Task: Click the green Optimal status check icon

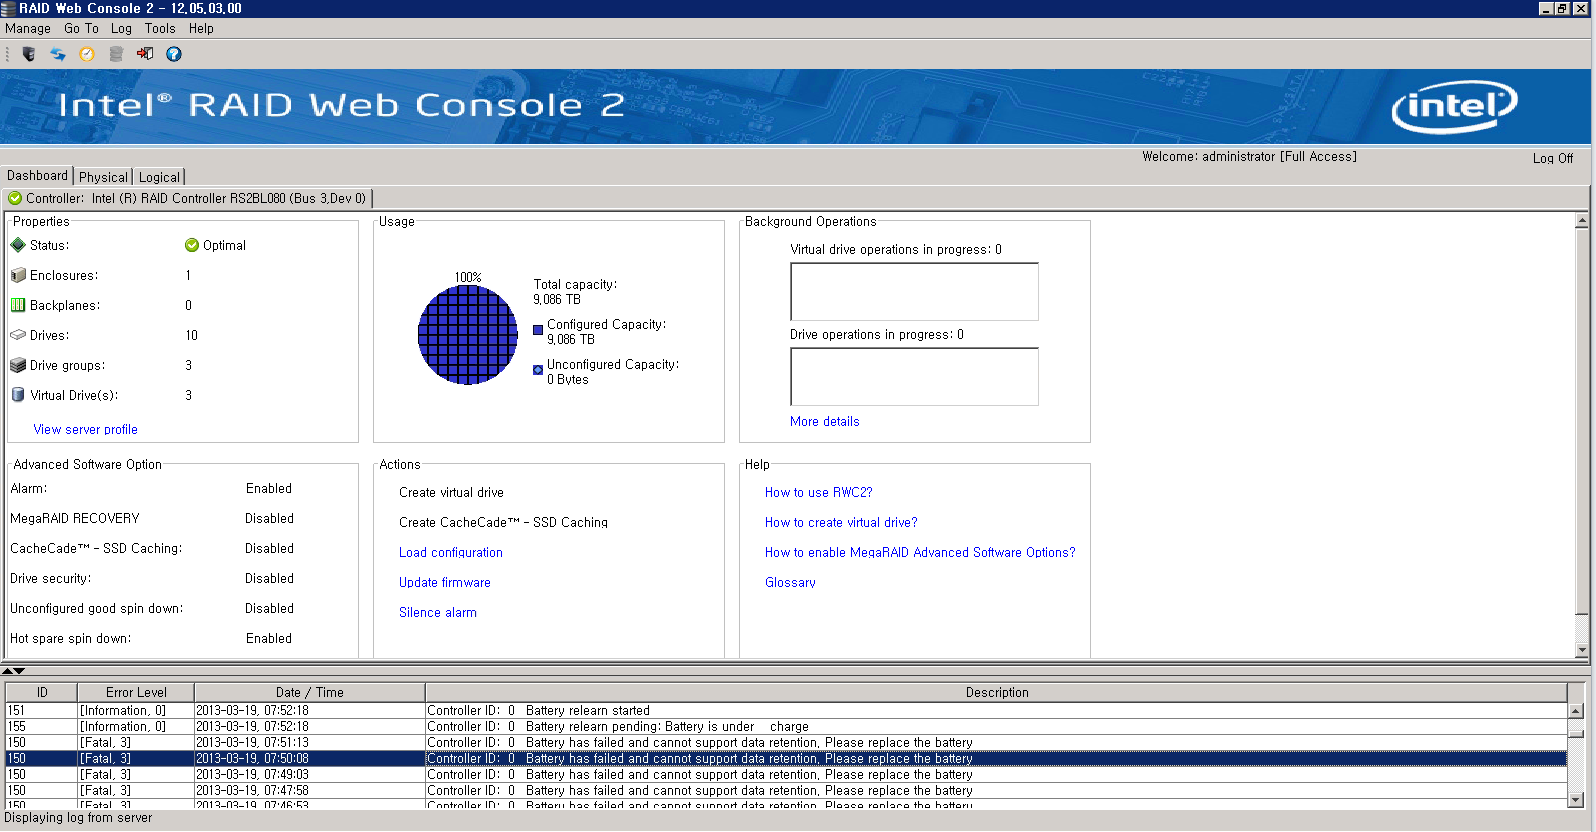Action: 192,245
